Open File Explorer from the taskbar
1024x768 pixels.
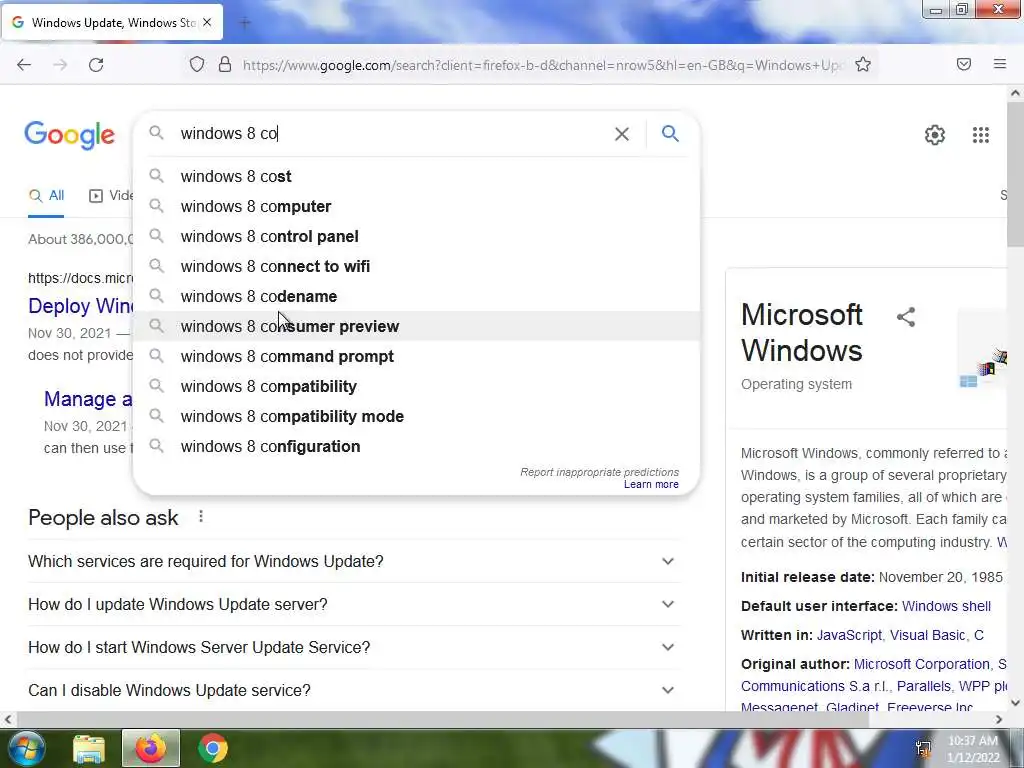(89, 748)
